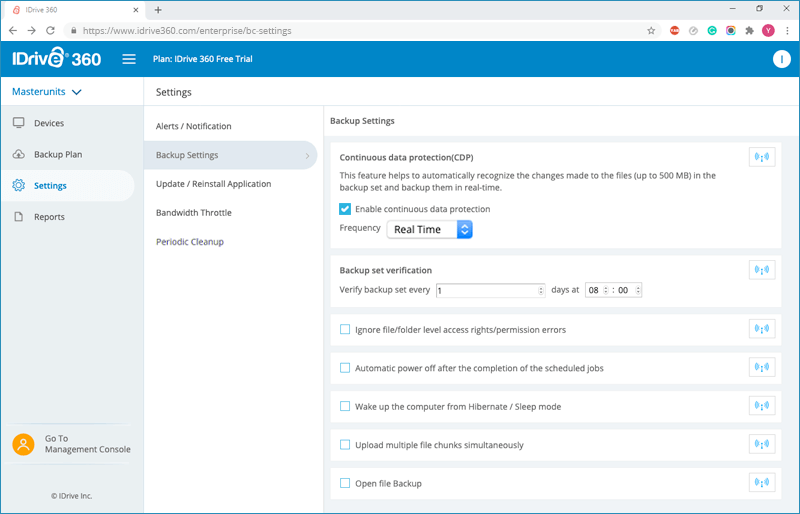
Task: Go back with browser back arrow
Action: tap(13, 31)
